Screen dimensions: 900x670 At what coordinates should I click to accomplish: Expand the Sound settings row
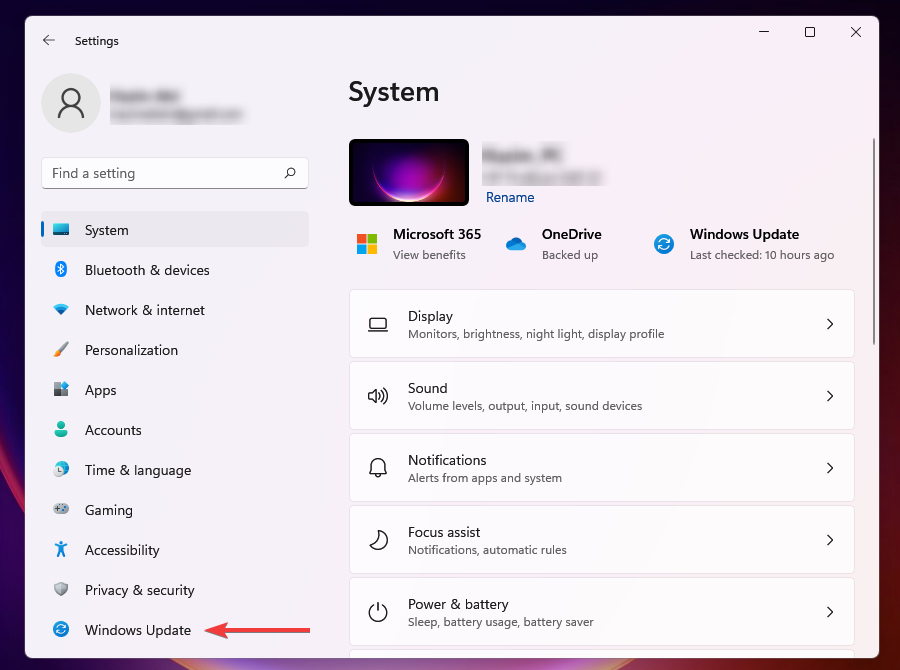[830, 396]
